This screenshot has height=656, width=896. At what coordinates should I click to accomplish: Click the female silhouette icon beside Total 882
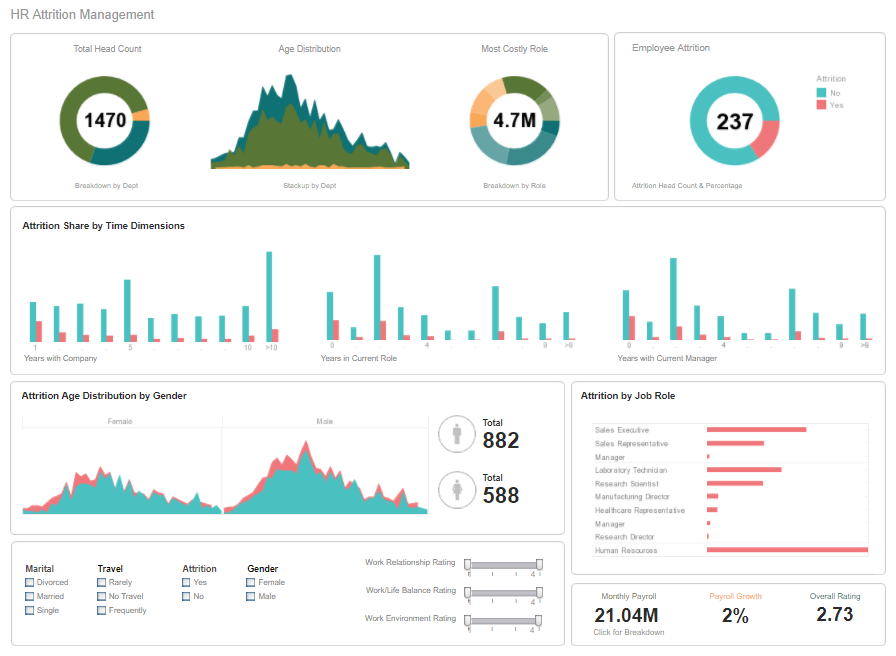pos(457,433)
